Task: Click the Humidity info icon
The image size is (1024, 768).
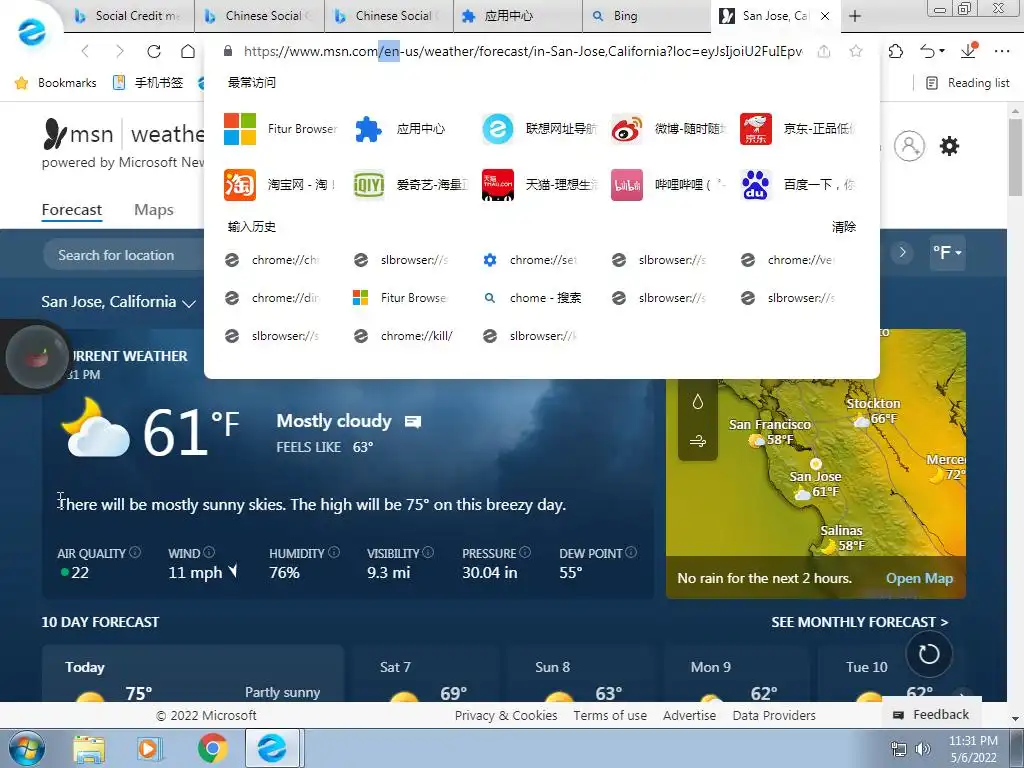Action: click(334, 552)
